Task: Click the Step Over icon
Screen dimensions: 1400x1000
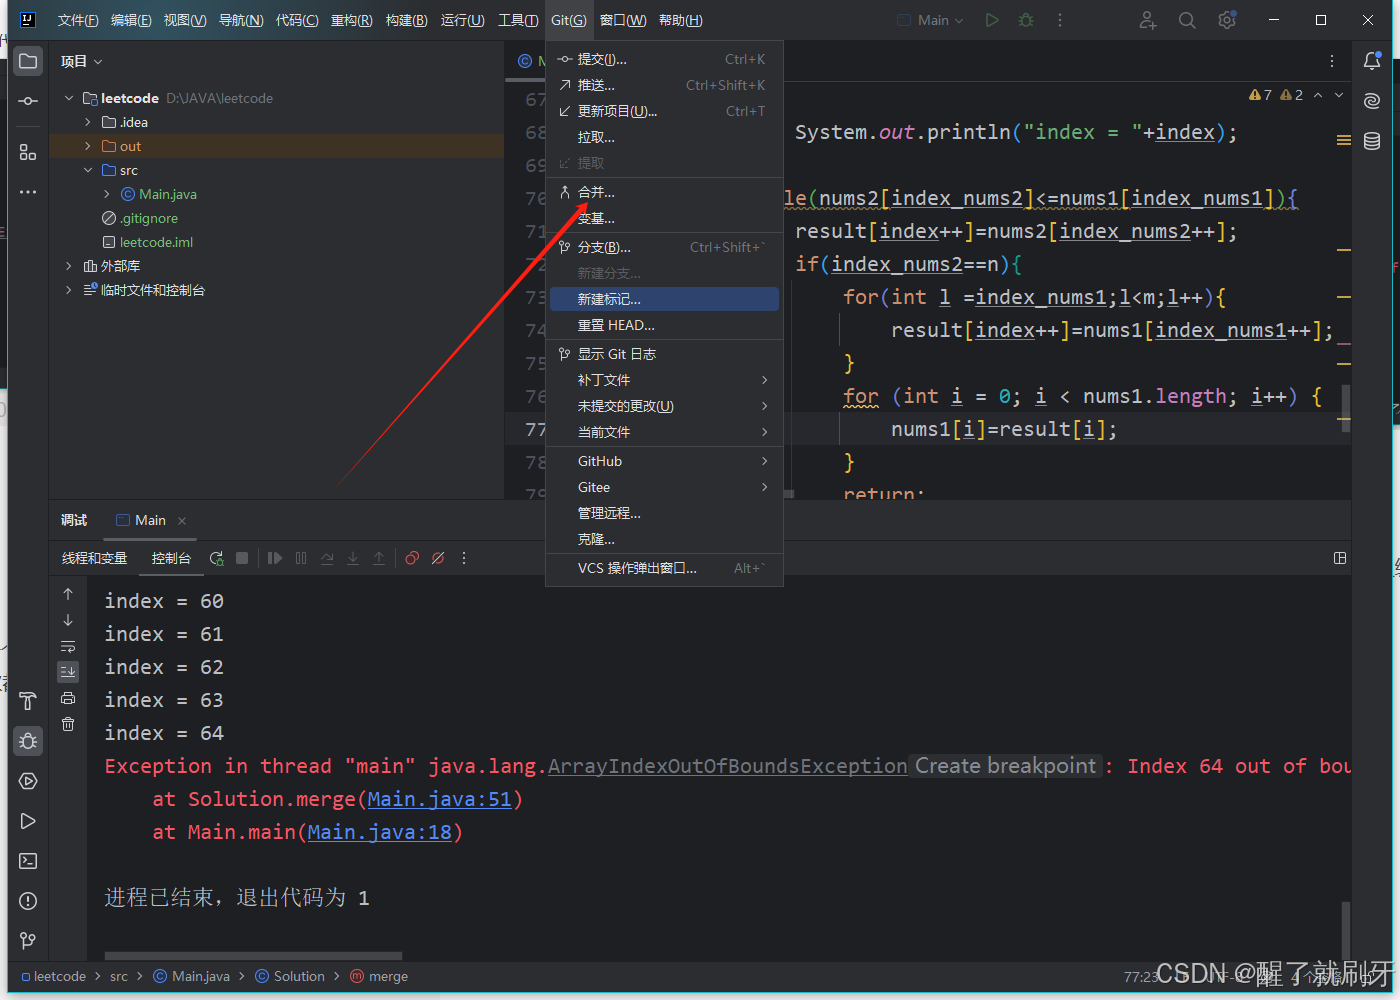Action: pyautogui.click(x=327, y=558)
